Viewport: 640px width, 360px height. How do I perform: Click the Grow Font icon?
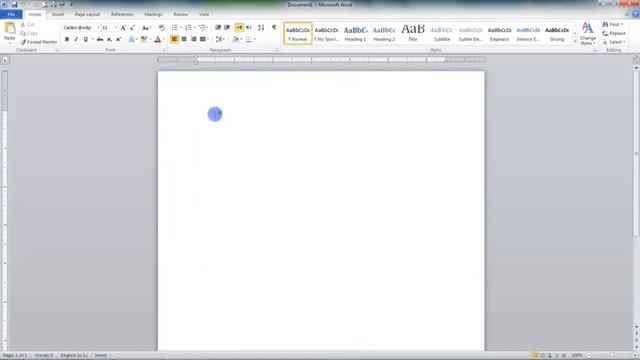pos(123,28)
